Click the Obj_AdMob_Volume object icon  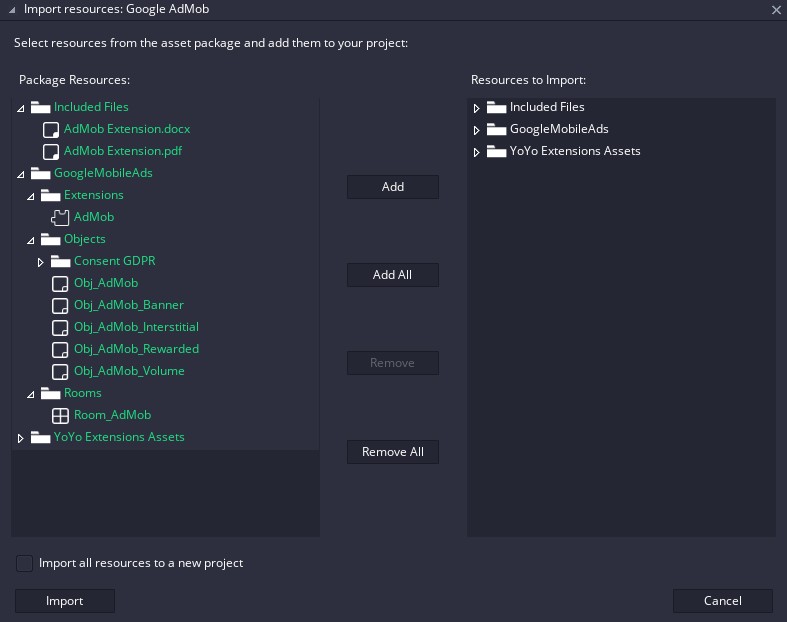[x=60, y=371]
